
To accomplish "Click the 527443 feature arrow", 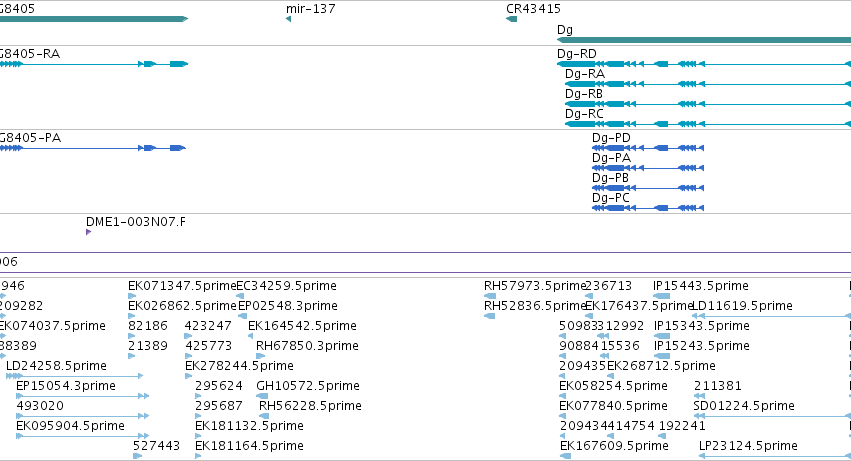I will 137,456.
